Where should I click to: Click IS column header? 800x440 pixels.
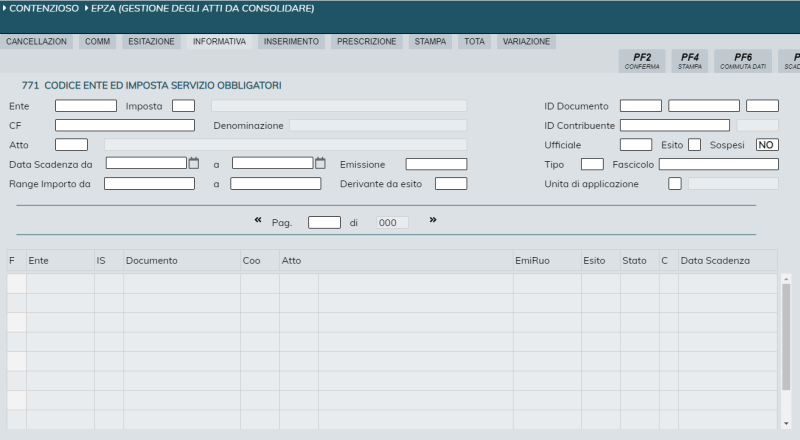point(109,260)
